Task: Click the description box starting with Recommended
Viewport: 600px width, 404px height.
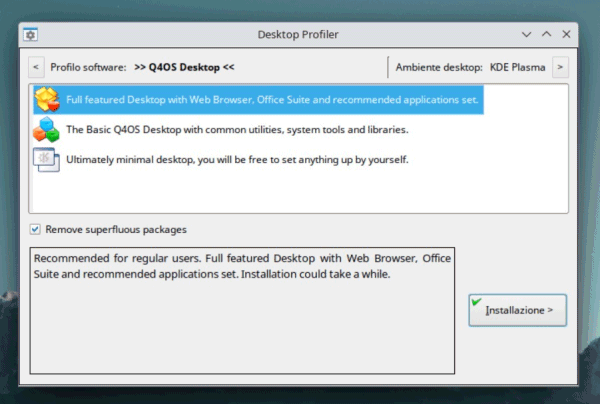Action: tap(242, 311)
